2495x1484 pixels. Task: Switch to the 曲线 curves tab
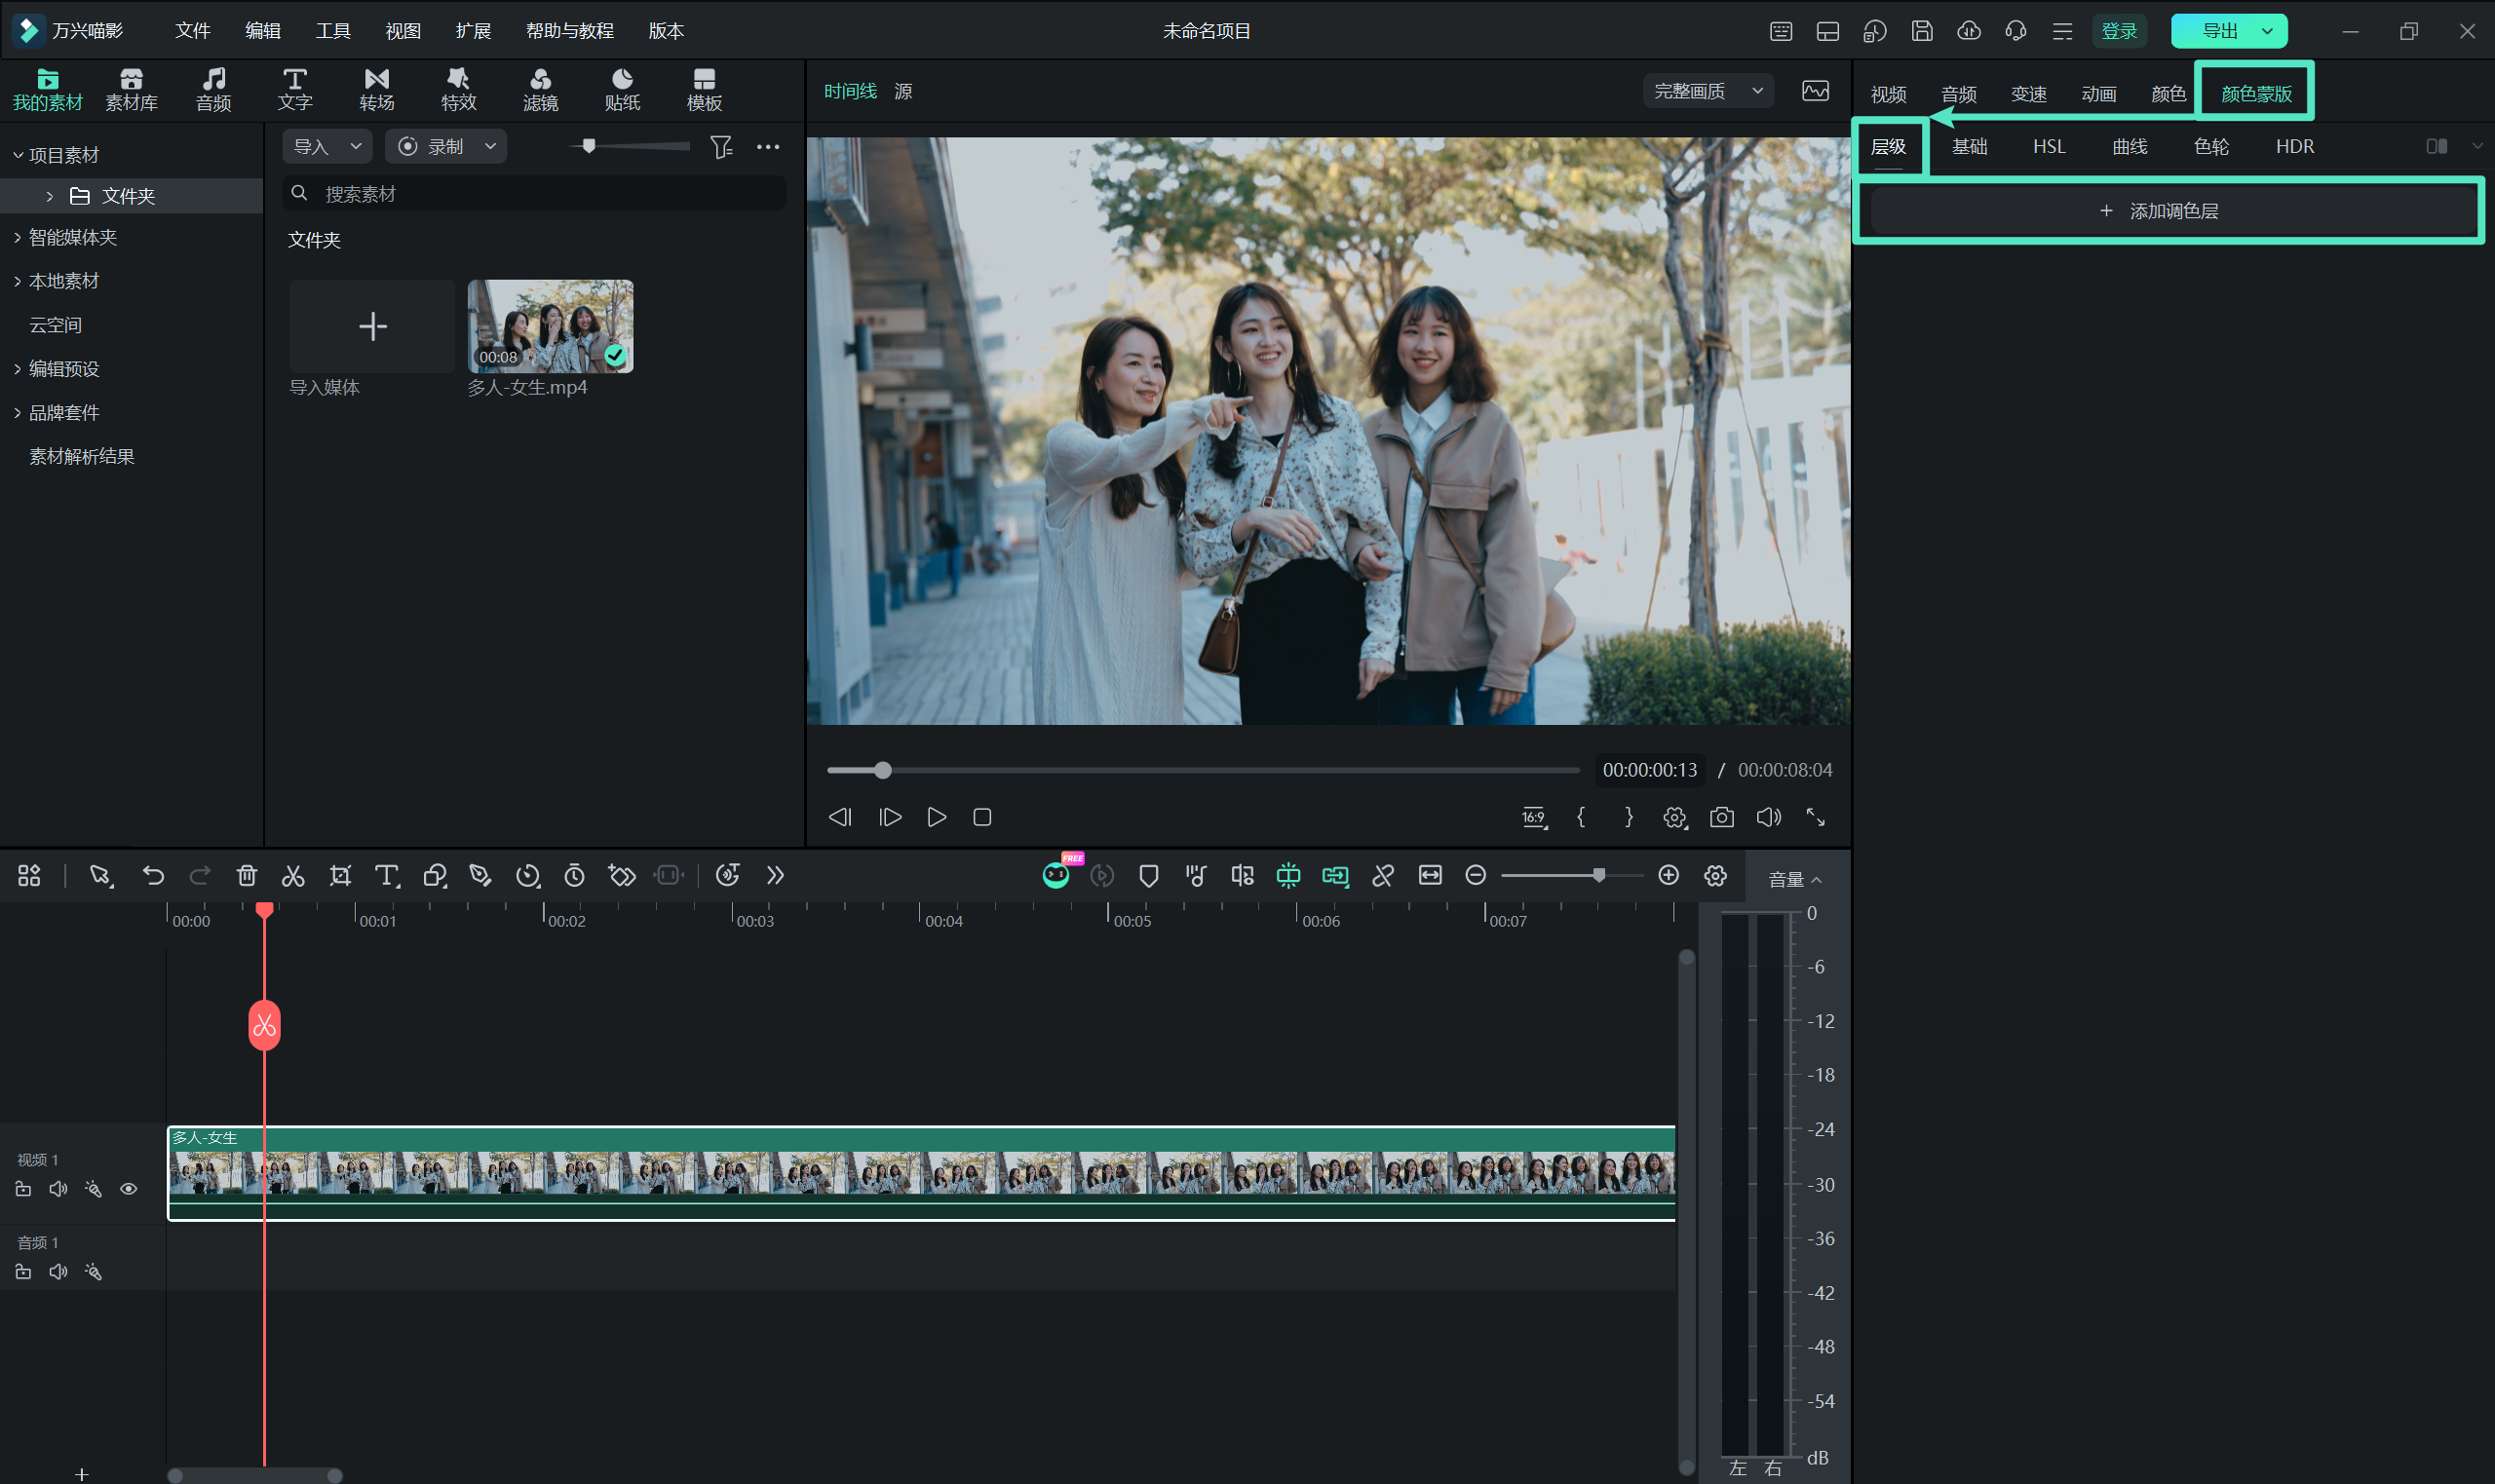coord(2129,146)
